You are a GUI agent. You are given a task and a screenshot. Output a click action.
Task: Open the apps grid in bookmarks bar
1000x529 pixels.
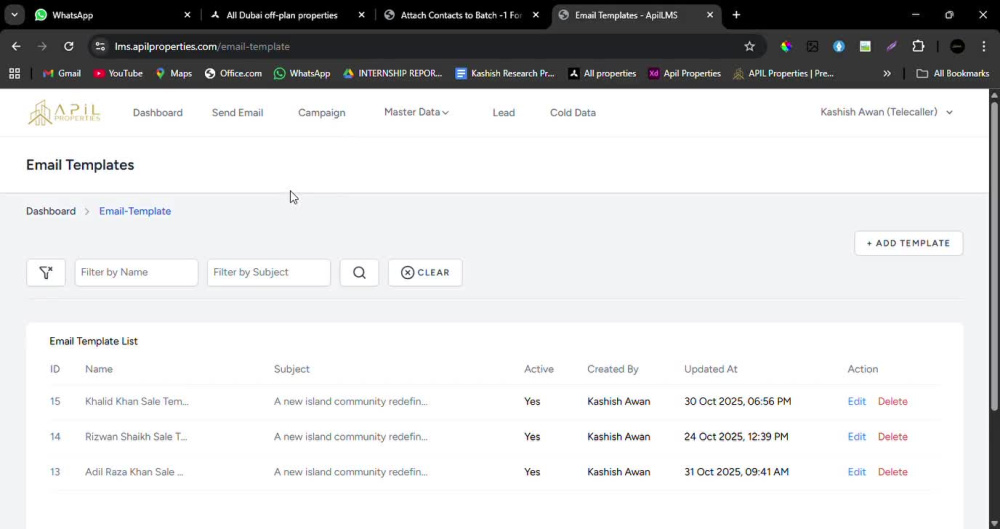pos(14,73)
